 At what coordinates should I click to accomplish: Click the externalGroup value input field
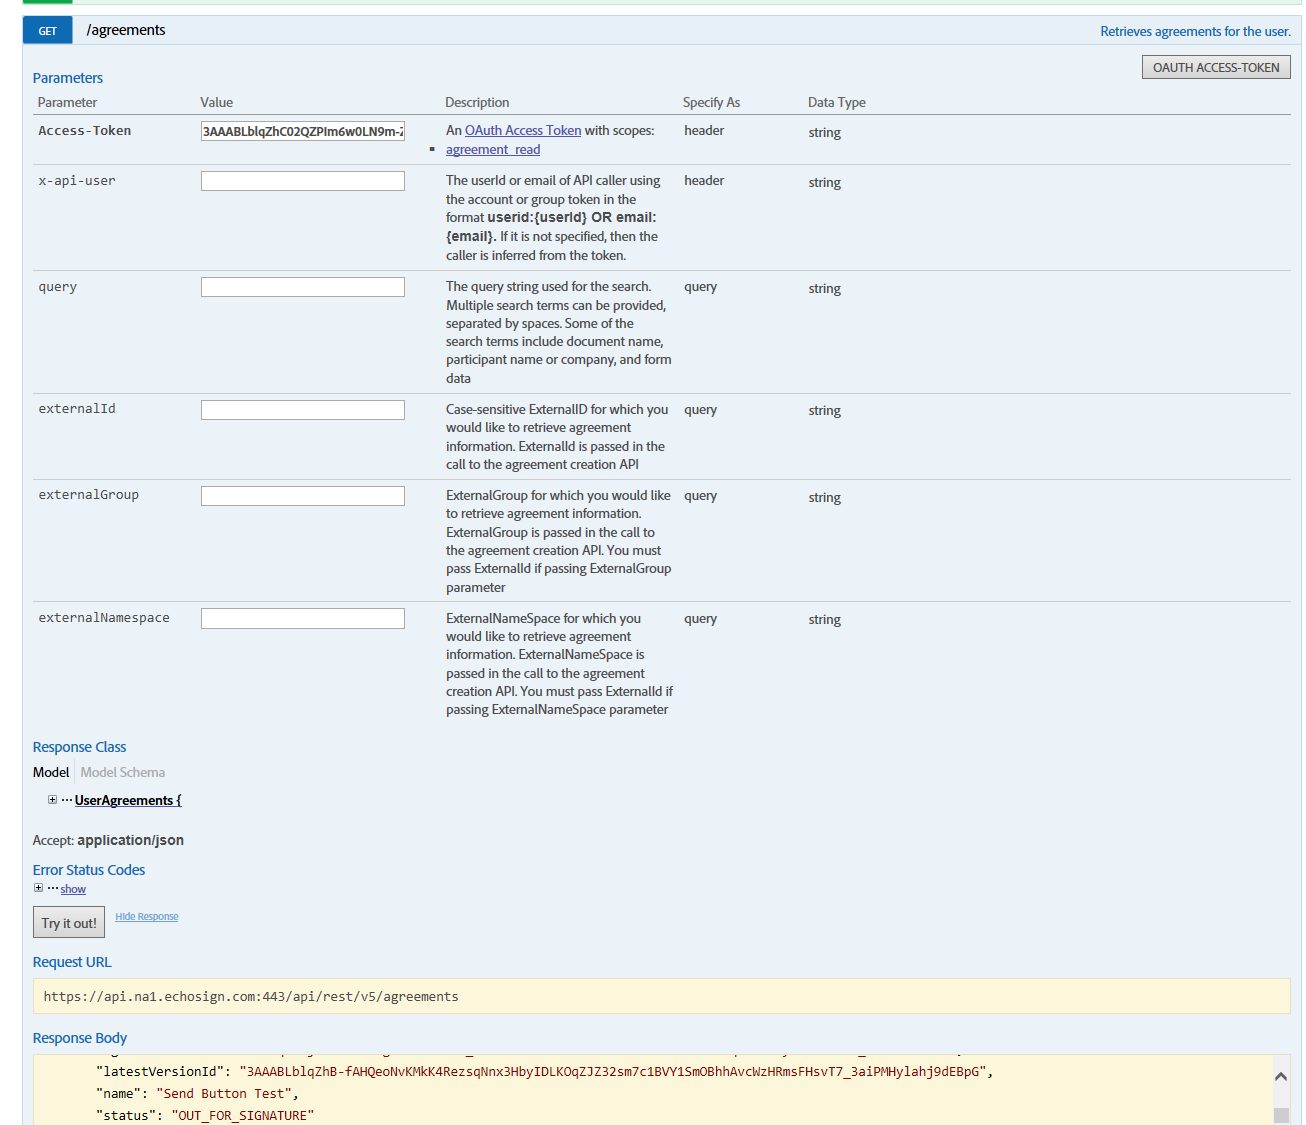pyautogui.click(x=302, y=495)
